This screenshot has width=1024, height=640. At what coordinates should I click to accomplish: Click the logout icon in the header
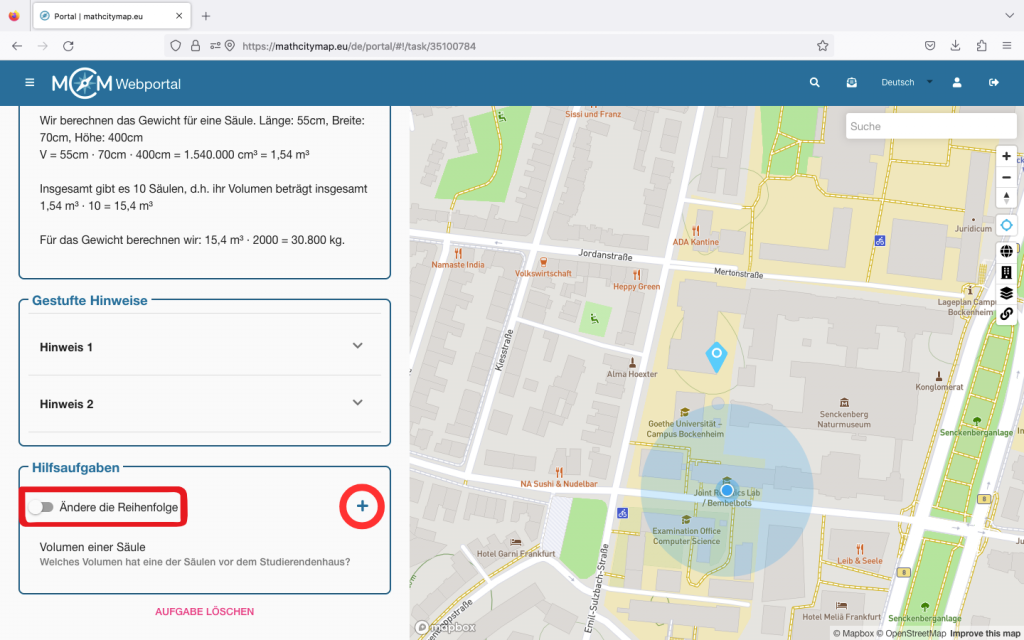(994, 83)
